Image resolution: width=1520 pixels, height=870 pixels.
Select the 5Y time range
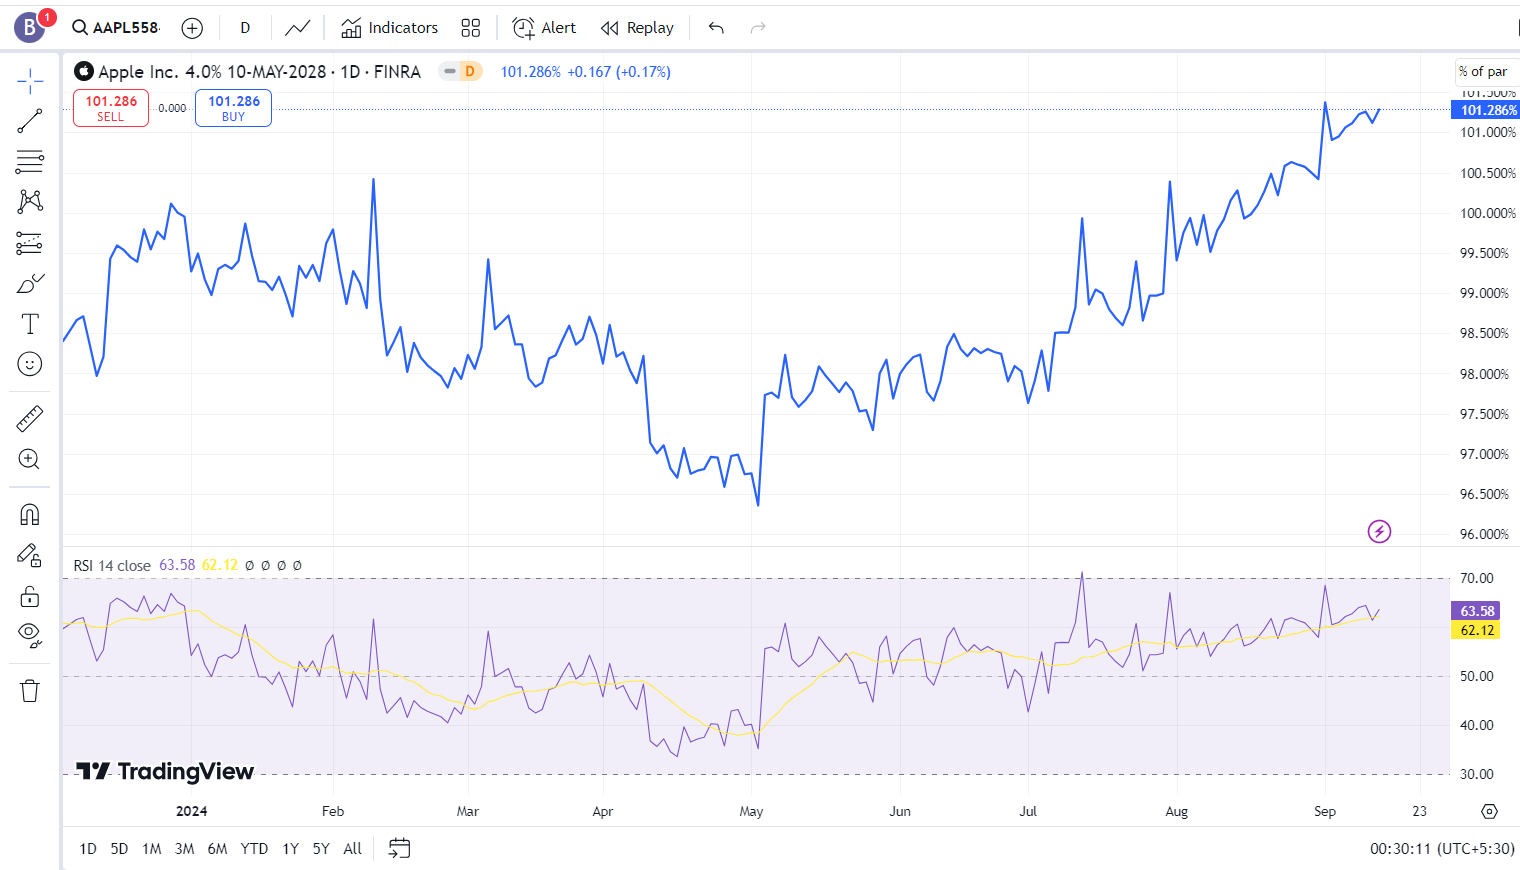tap(321, 849)
